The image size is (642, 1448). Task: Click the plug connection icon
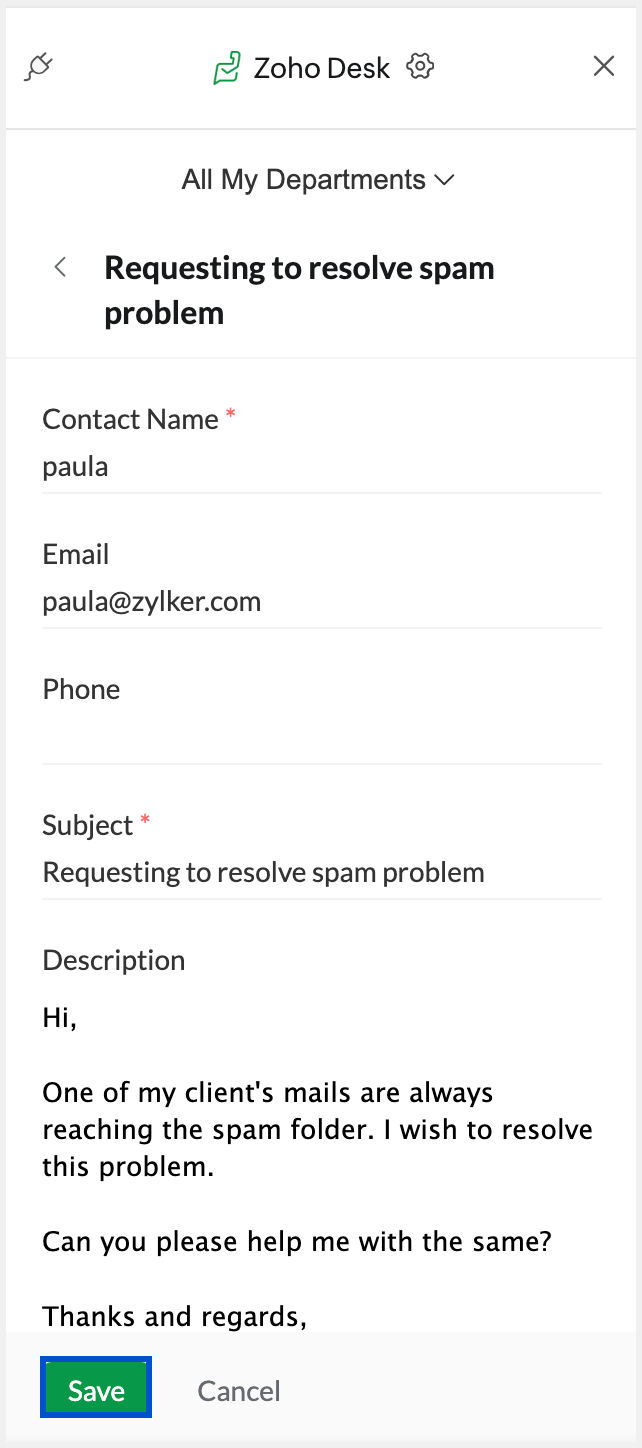click(38, 67)
